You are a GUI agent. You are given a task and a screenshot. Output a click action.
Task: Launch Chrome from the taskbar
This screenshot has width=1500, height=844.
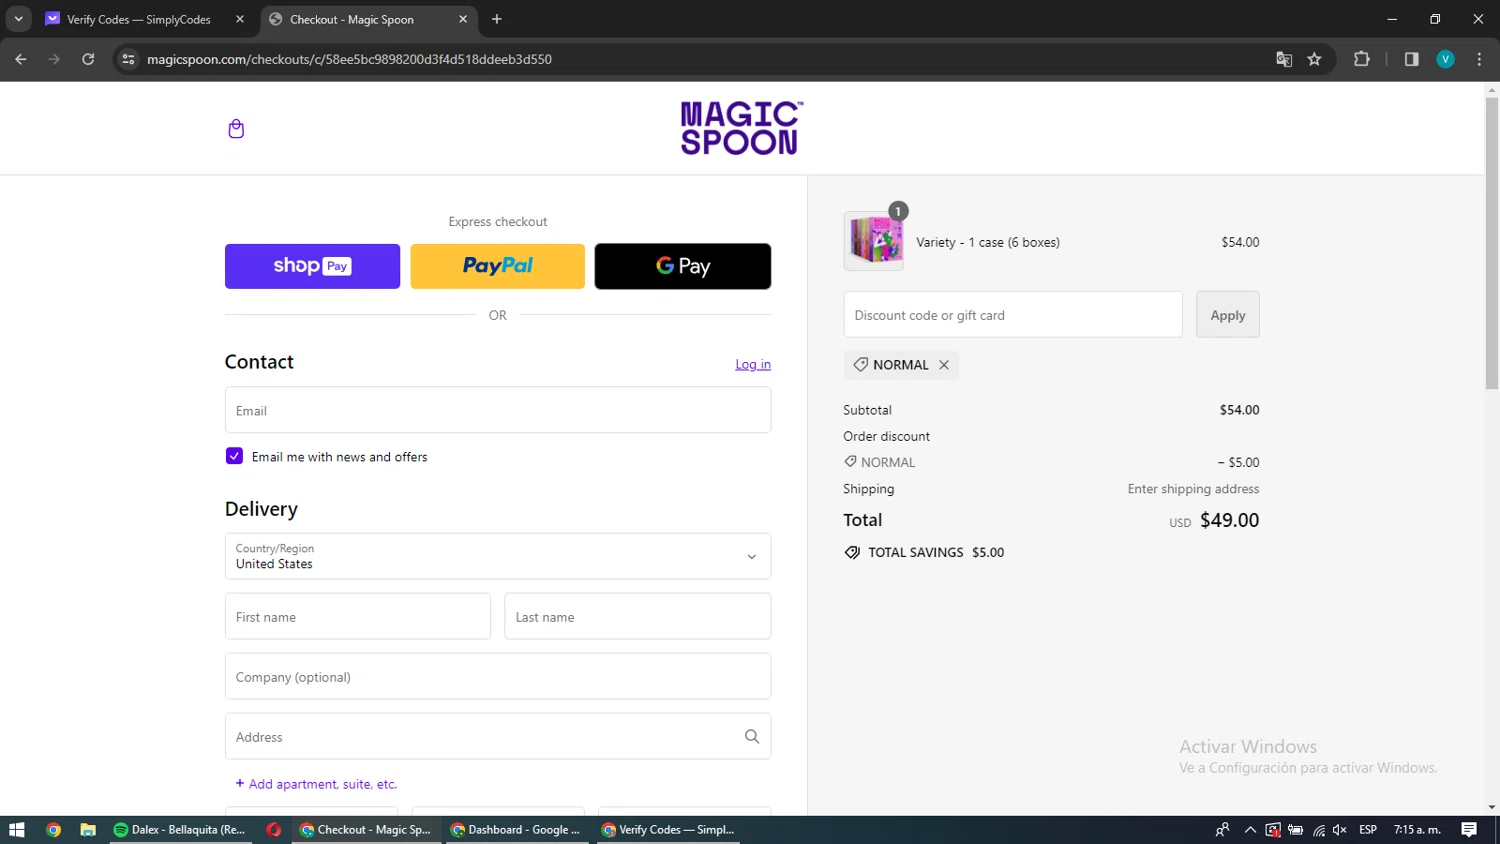[54, 830]
